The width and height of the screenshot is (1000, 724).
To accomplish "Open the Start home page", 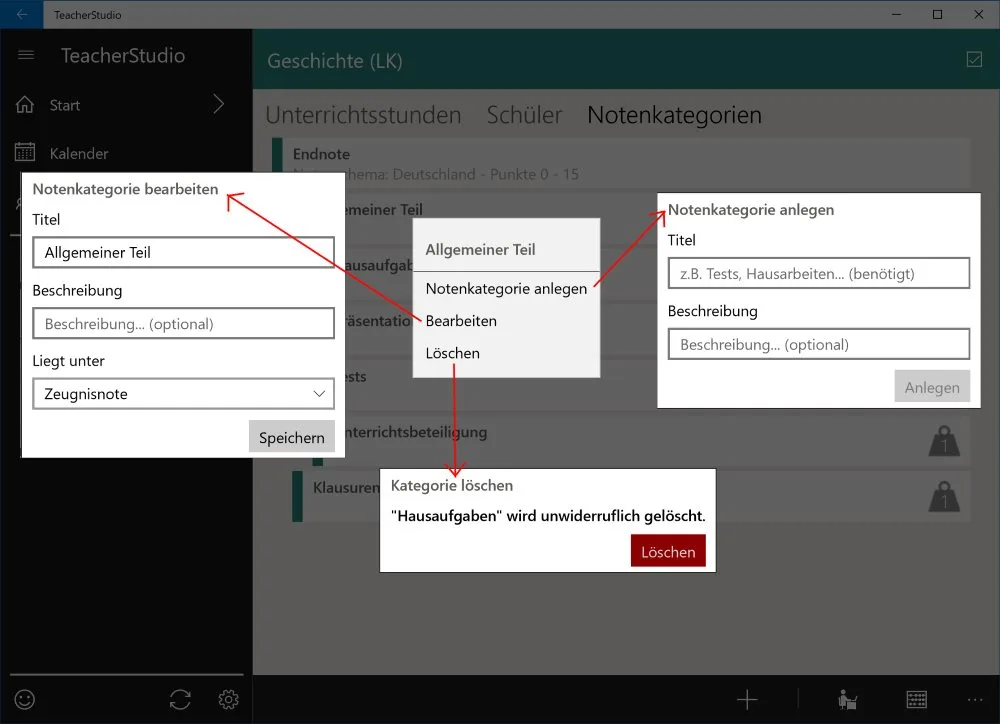I will 64,105.
